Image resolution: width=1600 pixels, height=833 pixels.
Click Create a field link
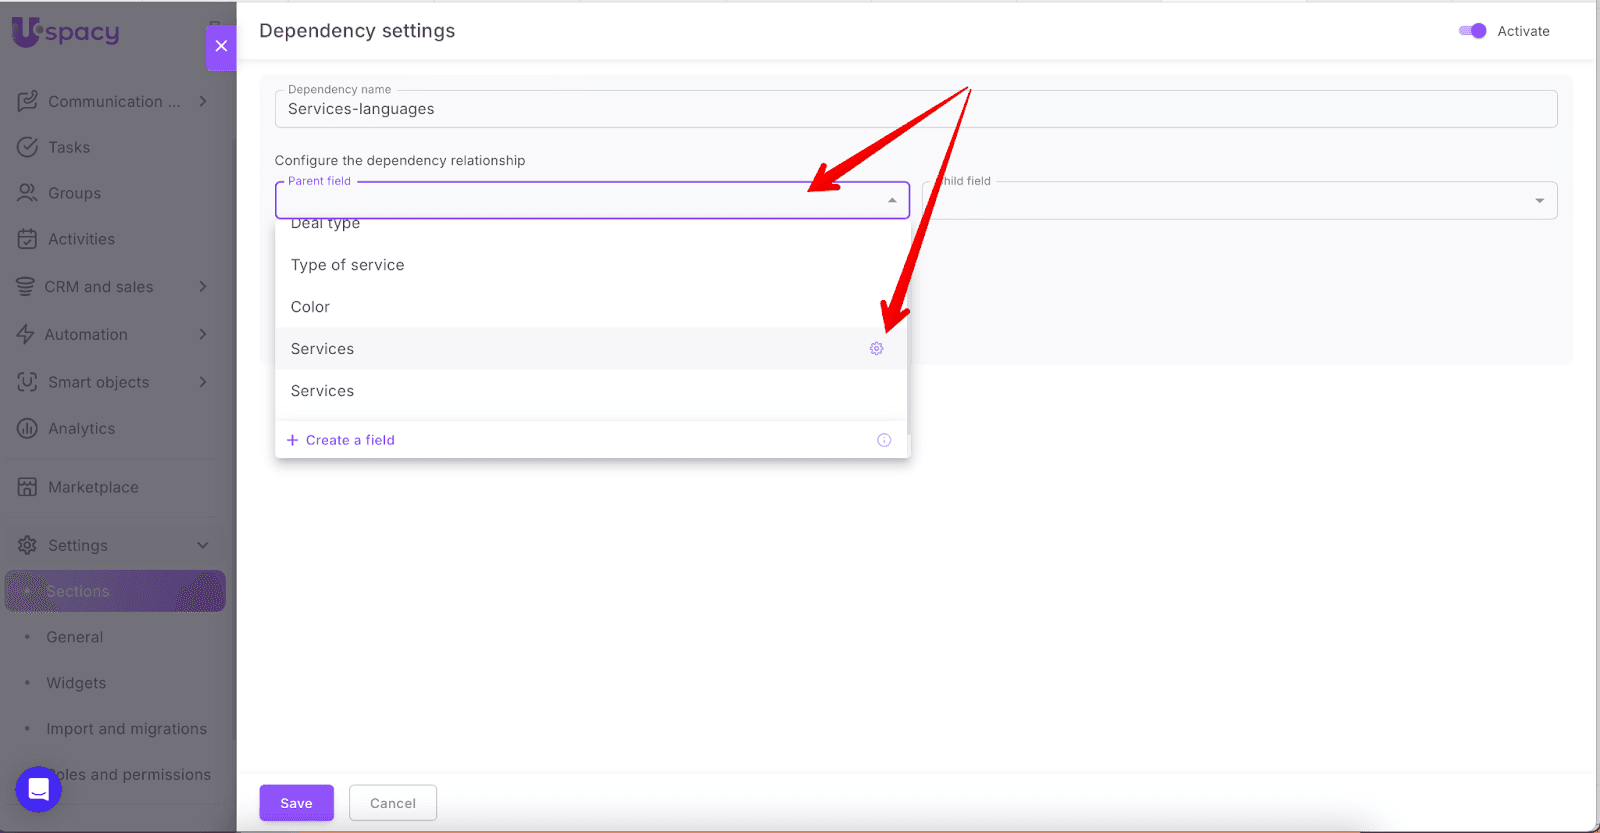click(350, 440)
